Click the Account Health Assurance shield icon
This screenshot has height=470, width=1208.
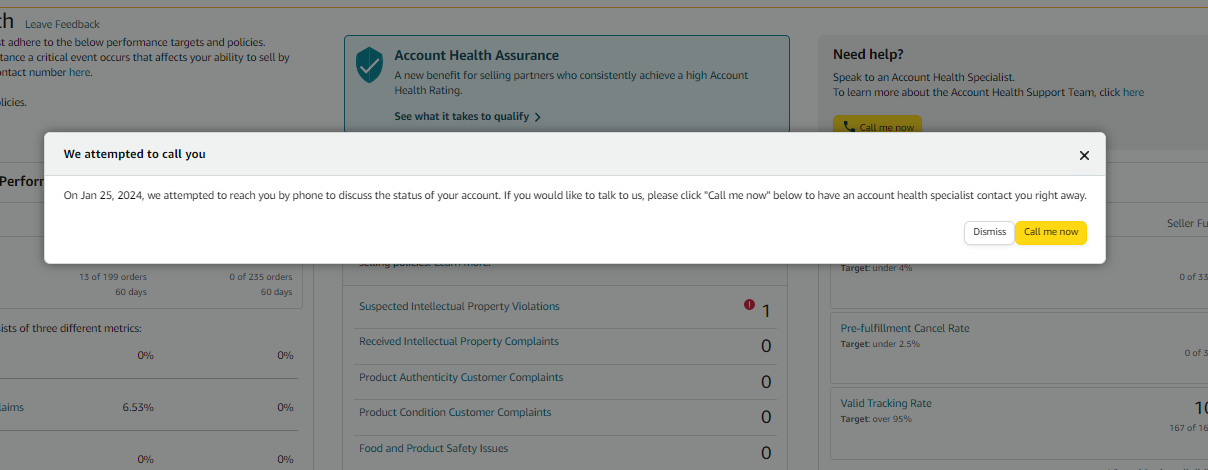(370, 65)
